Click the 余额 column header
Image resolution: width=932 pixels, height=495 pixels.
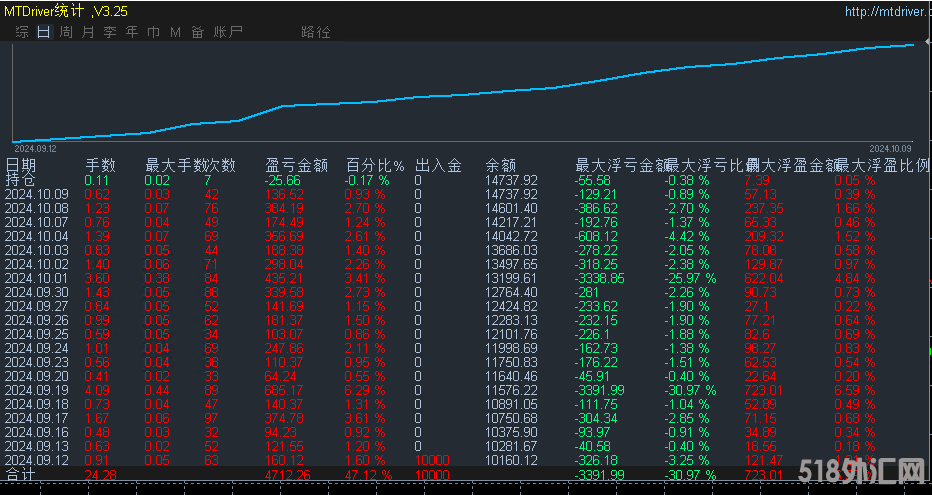(500, 165)
